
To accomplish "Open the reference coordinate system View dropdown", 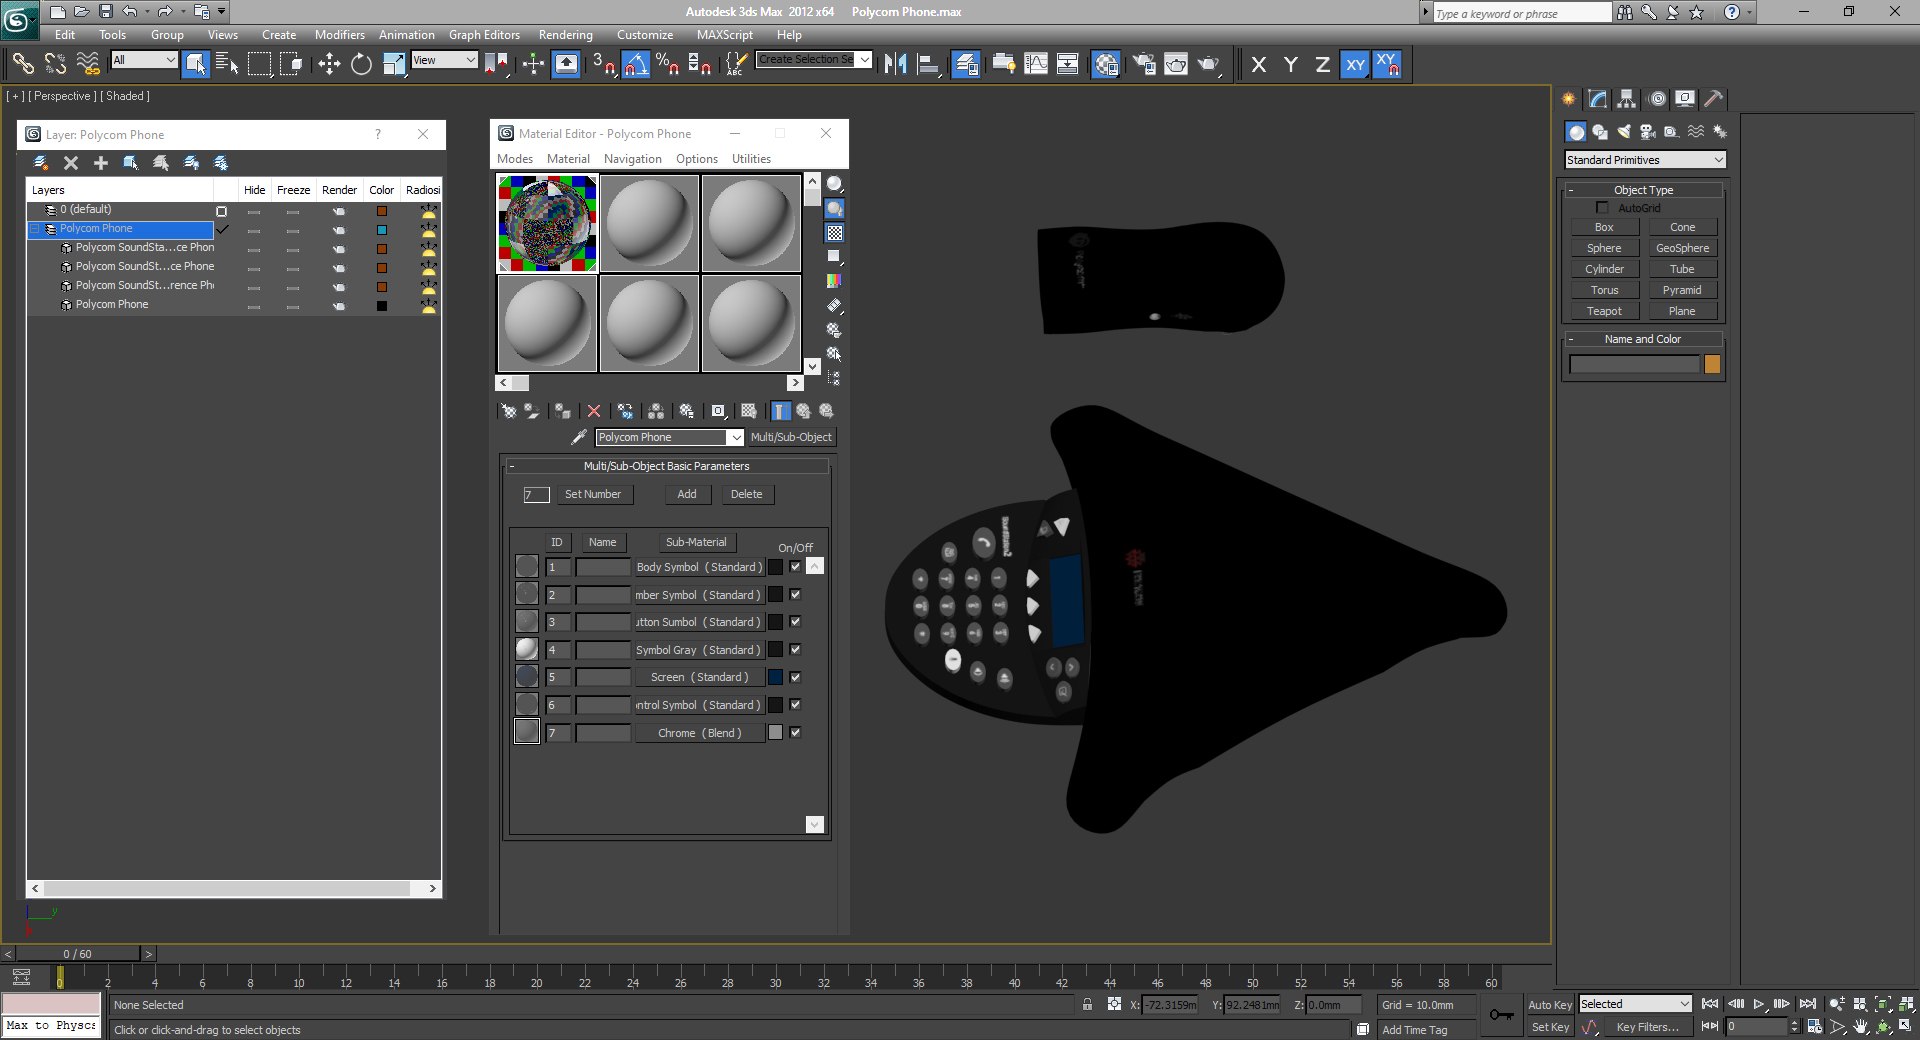I will click(444, 60).
